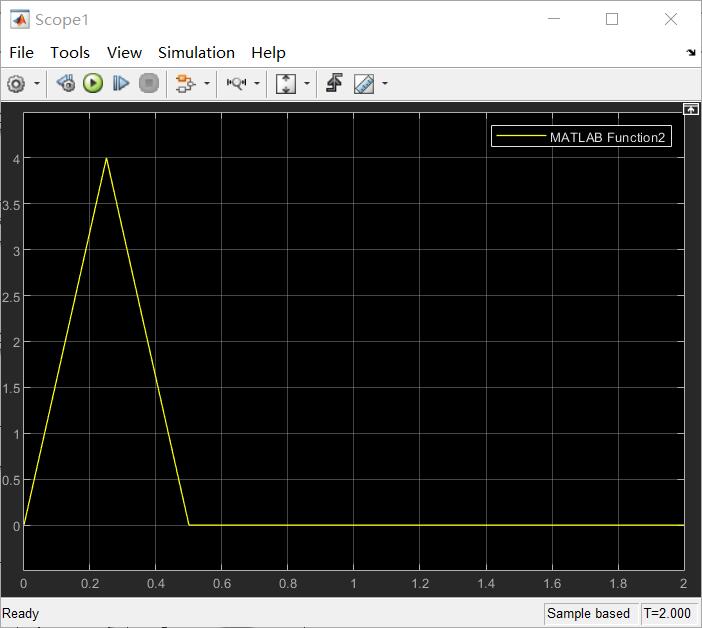The height and width of the screenshot is (628, 702).
Task: Click the yellow legend line sample
Action: tap(521, 136)
